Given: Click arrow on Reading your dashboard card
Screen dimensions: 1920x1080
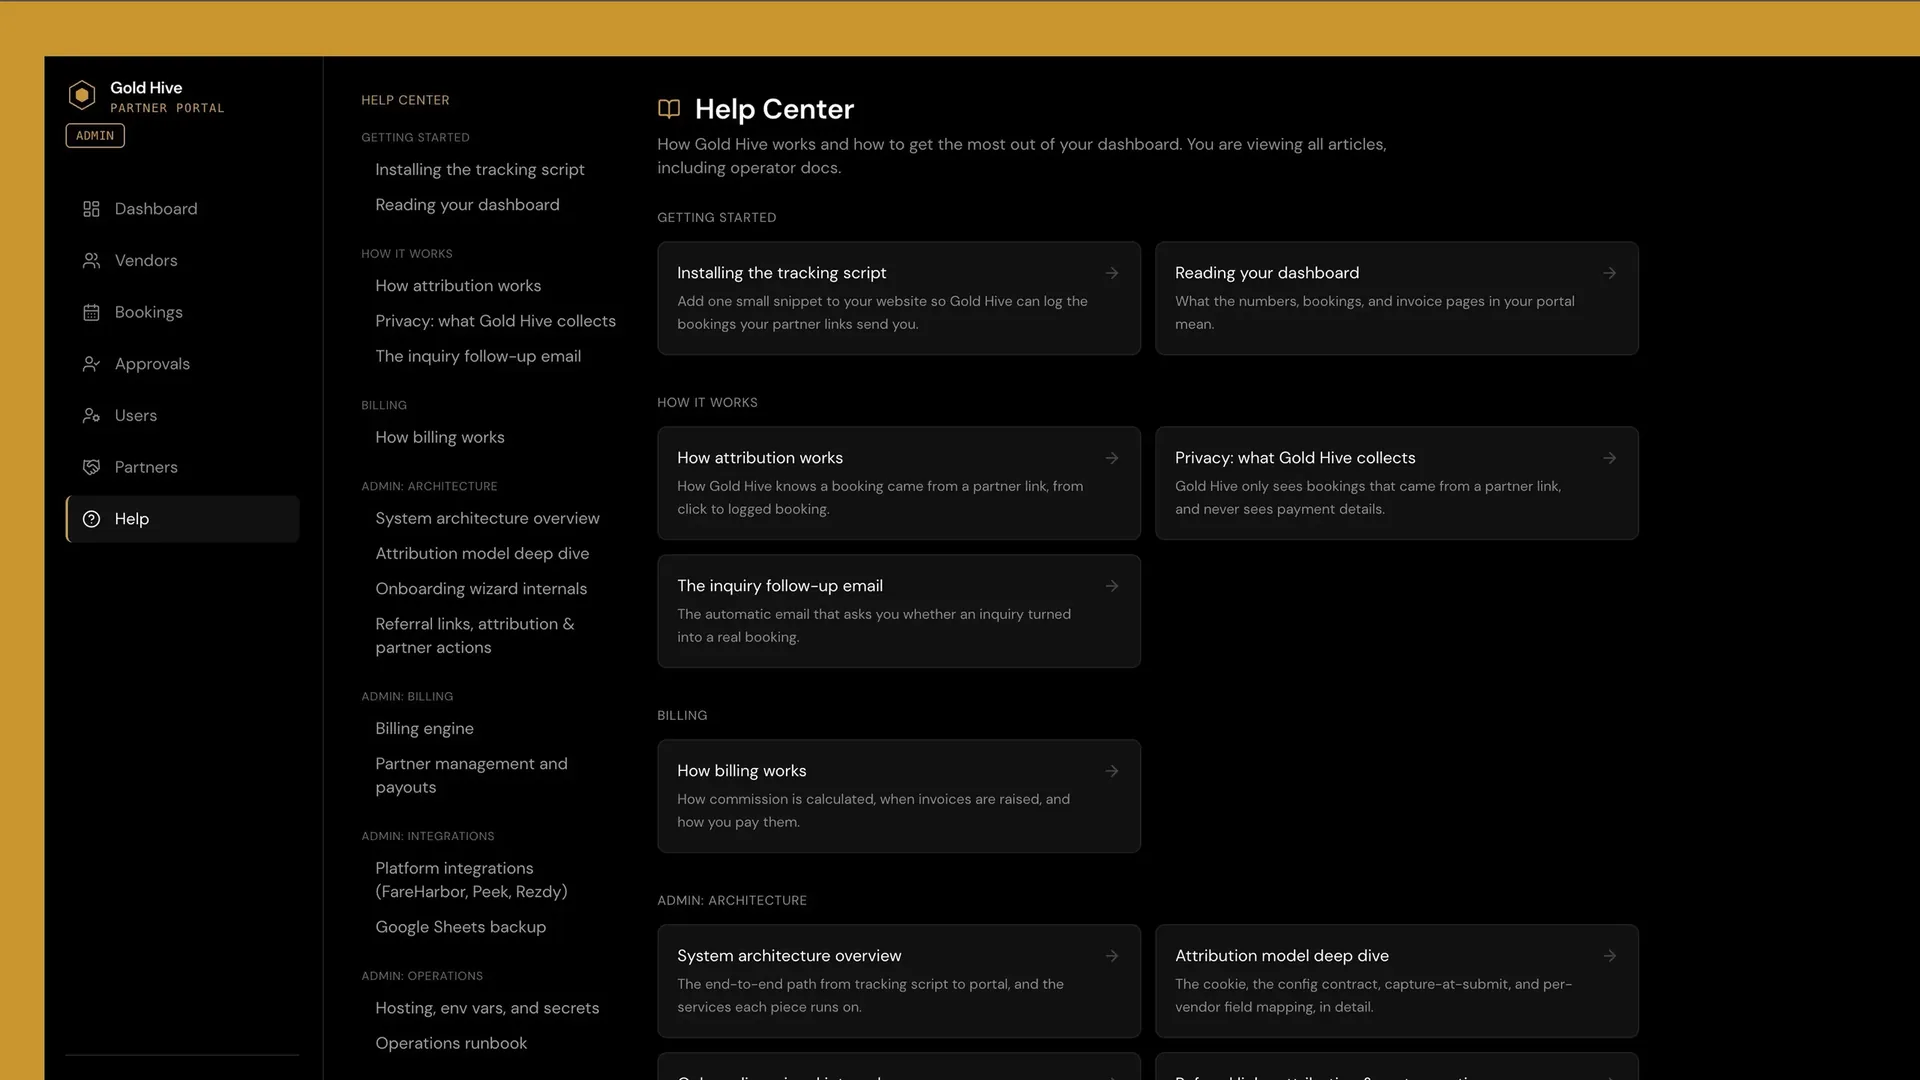Looking at the screenshot, I should 1610,273.
